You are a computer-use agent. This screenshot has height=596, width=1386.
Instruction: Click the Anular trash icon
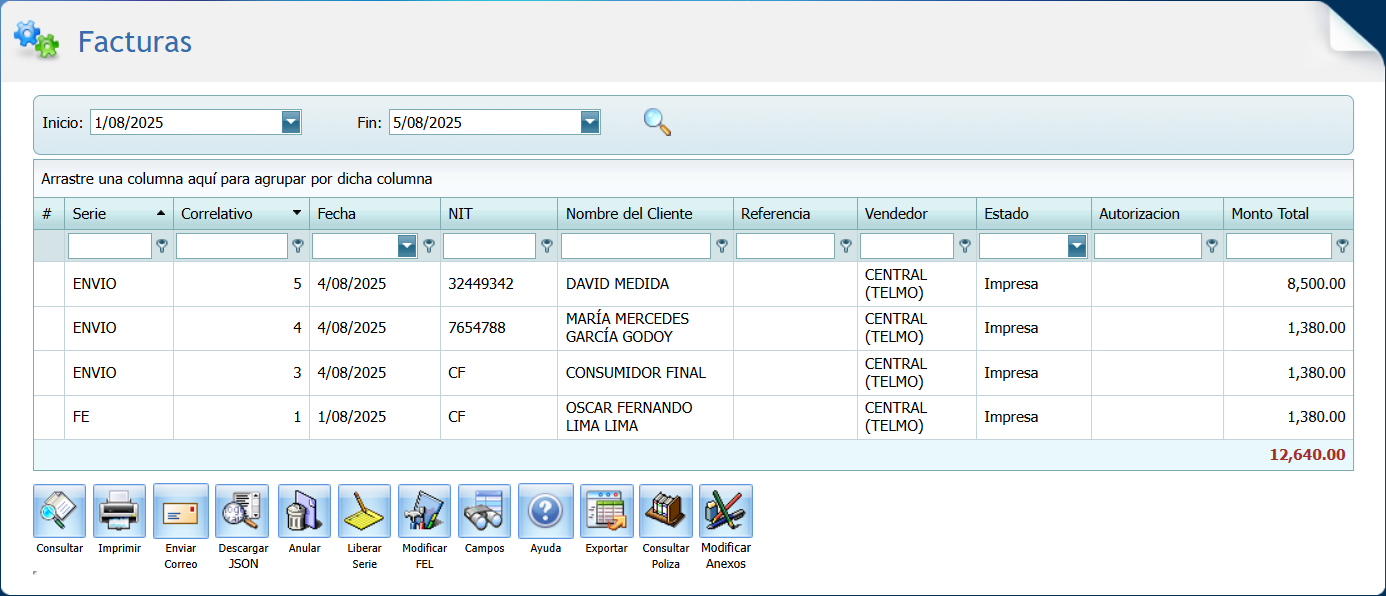(304, 511)
